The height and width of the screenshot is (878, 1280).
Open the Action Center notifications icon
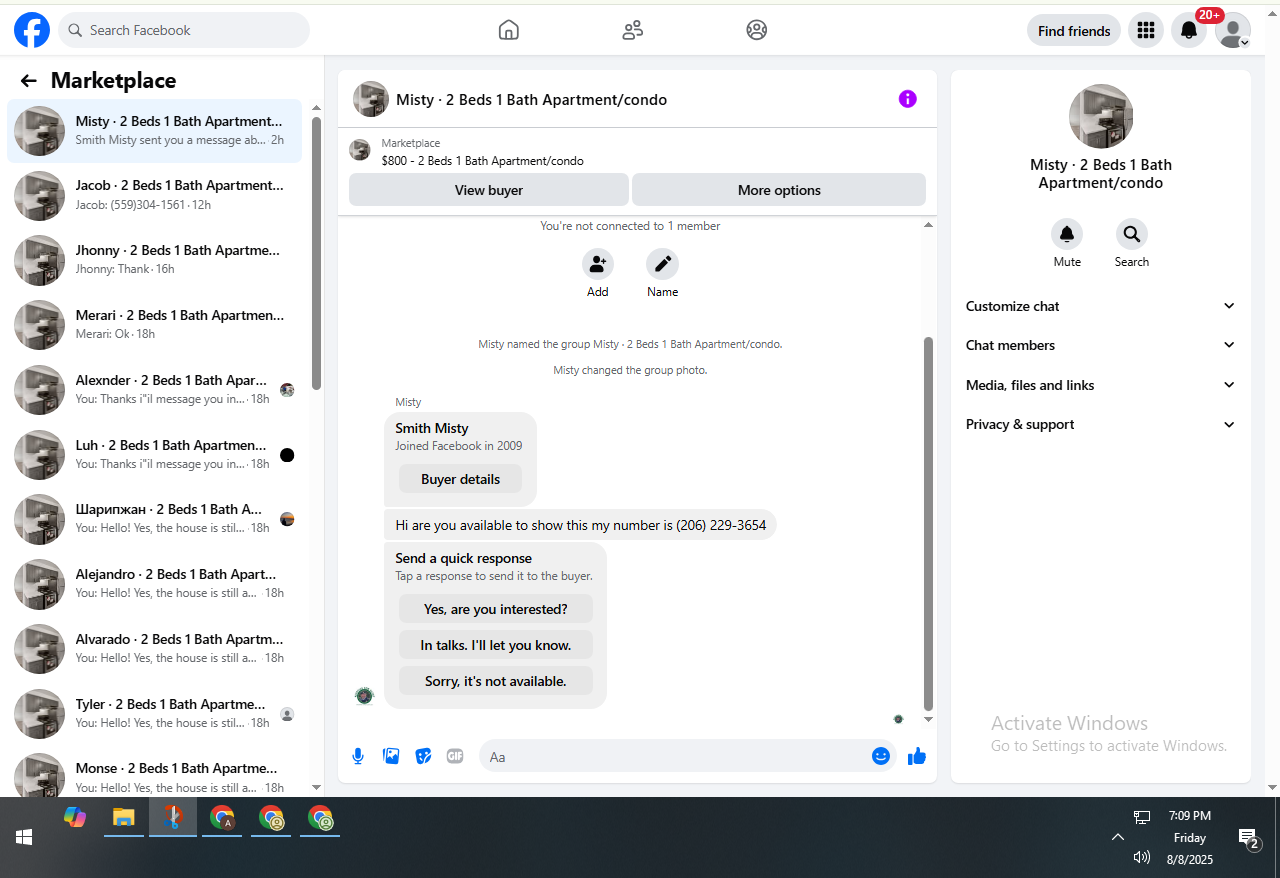(1249, 839)
